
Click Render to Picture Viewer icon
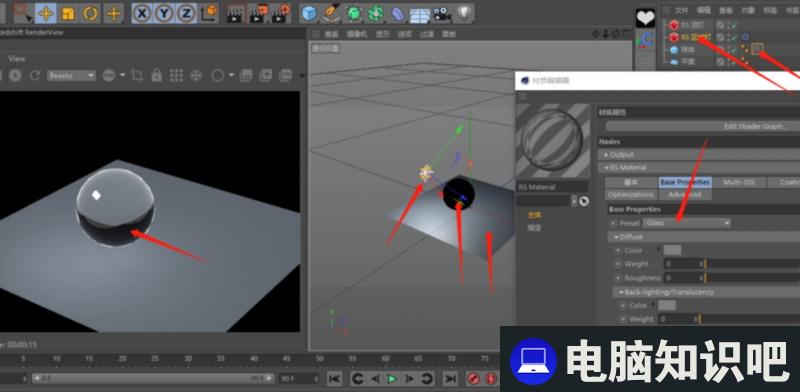tap(258, 14)
